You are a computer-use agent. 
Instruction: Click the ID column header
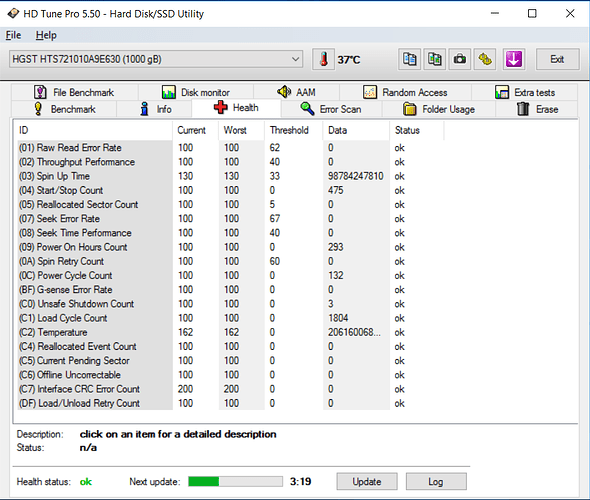coord(93,130)
